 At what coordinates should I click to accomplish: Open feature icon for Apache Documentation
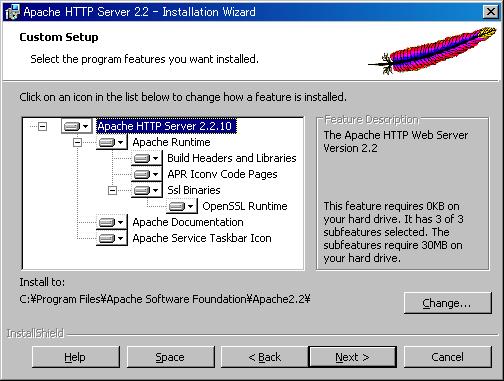(x=111, y=222)
